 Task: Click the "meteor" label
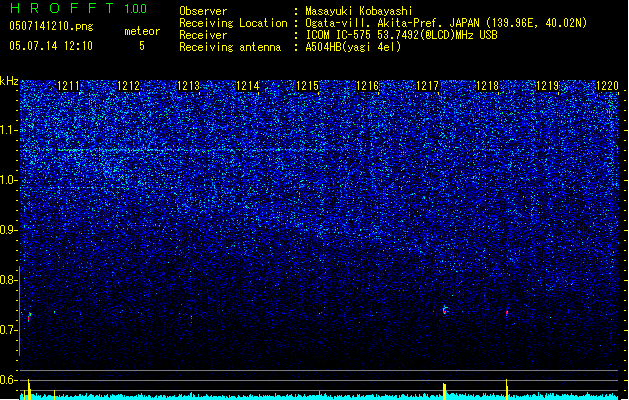pyautogui.click(x=142, y=31)
